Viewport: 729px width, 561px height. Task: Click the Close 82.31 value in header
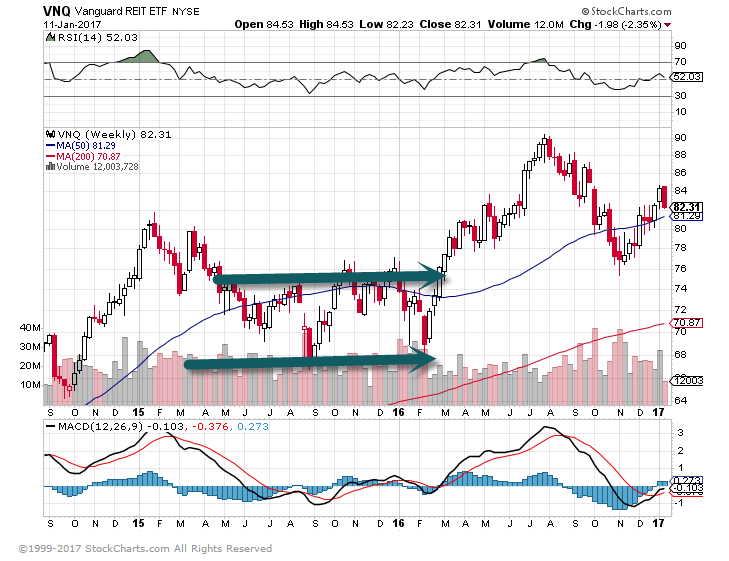pos(450,24)
